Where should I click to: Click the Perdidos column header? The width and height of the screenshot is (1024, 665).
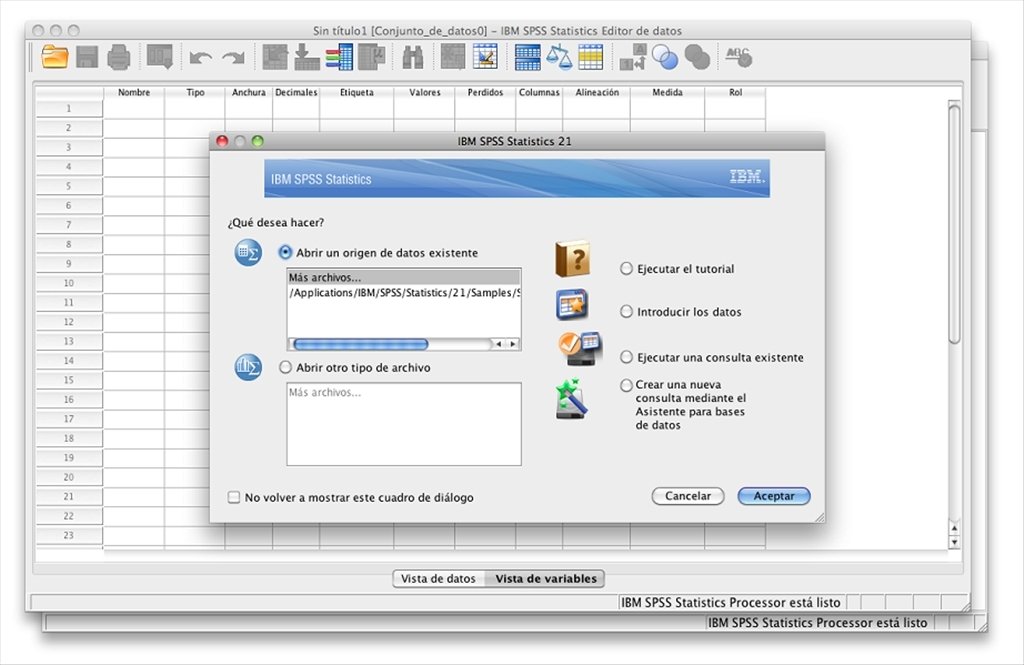(x=485, y=93)
